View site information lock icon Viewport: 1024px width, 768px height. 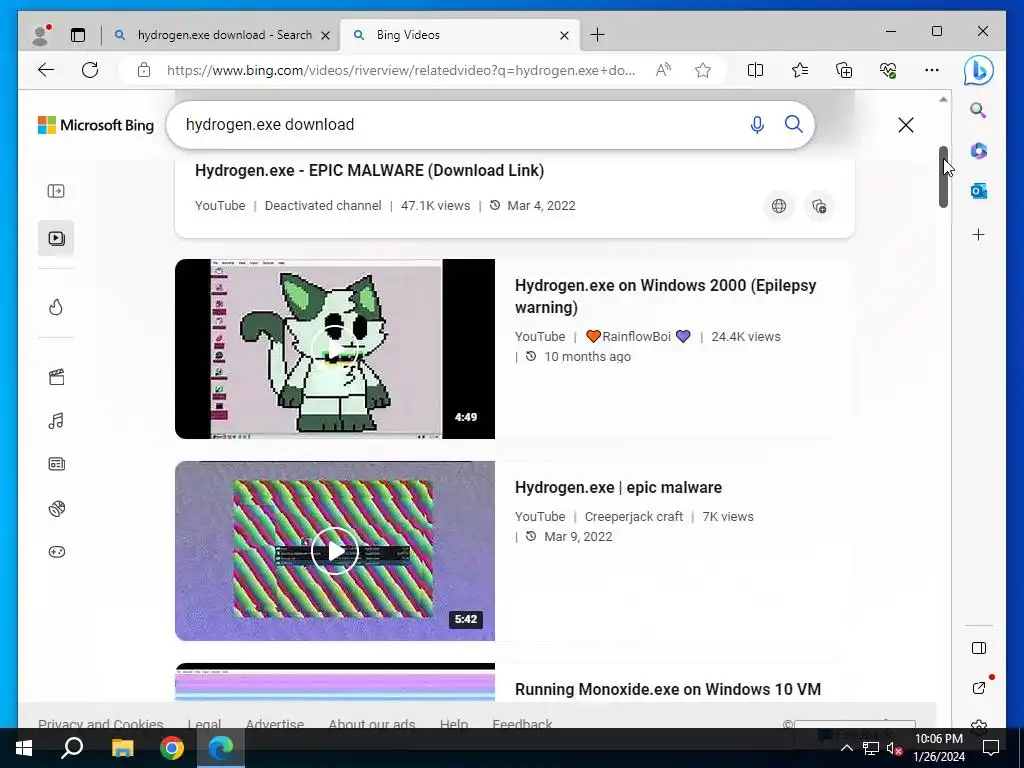pos(144,71)
